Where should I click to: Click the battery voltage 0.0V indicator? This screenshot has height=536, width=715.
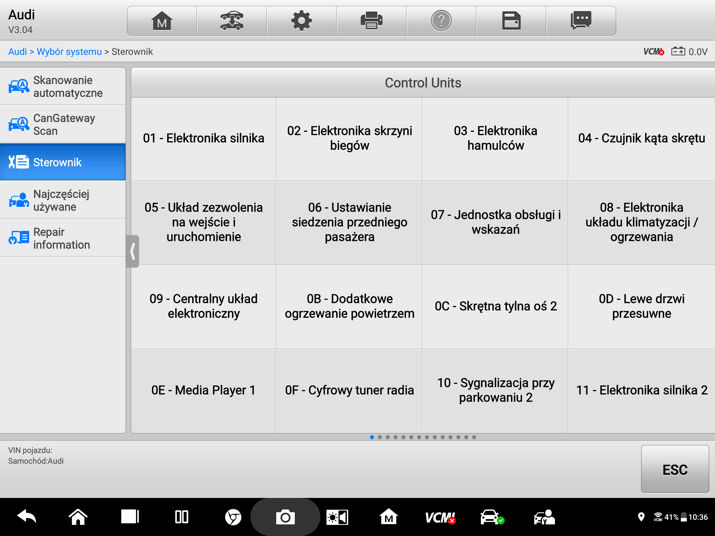pos(689,52)
